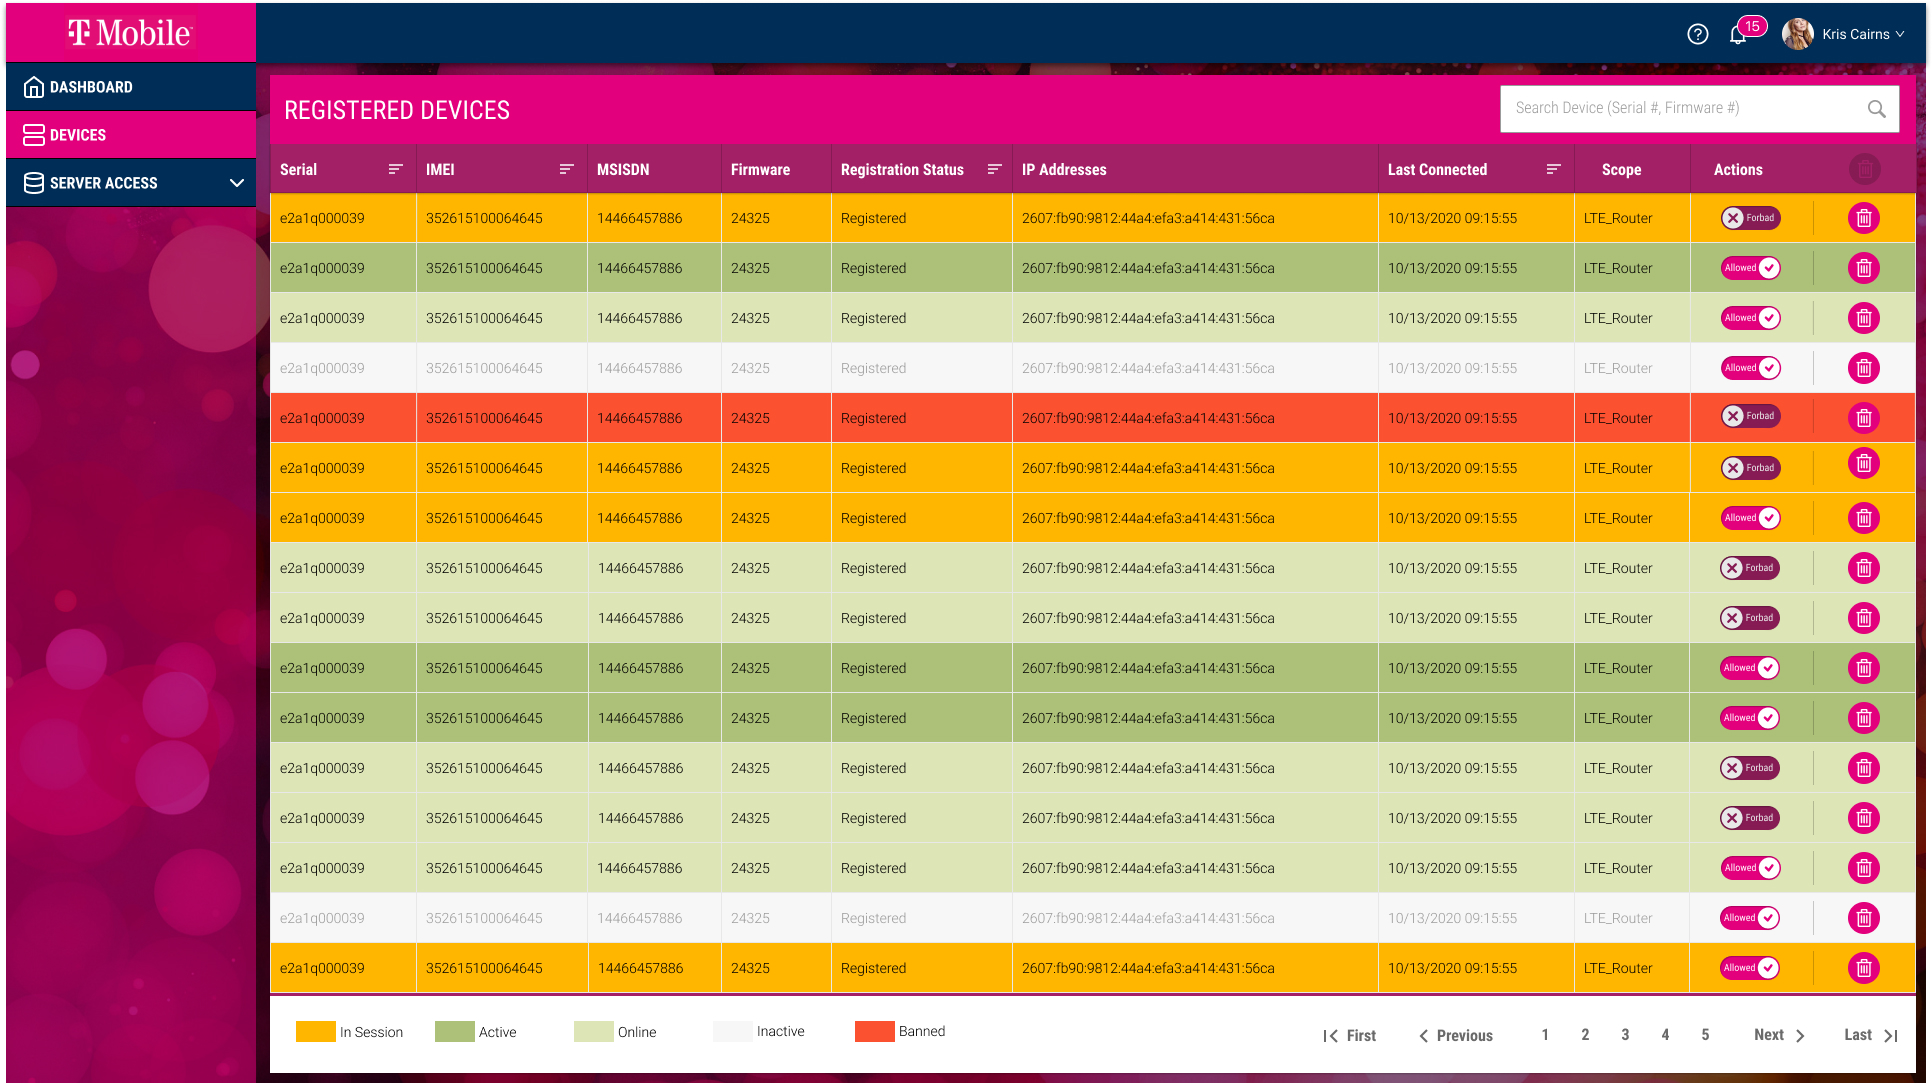The width and height of the screenshot is (1932, 1083).
Task: Delete the device in the third table row
Action: coord(1864,318)
